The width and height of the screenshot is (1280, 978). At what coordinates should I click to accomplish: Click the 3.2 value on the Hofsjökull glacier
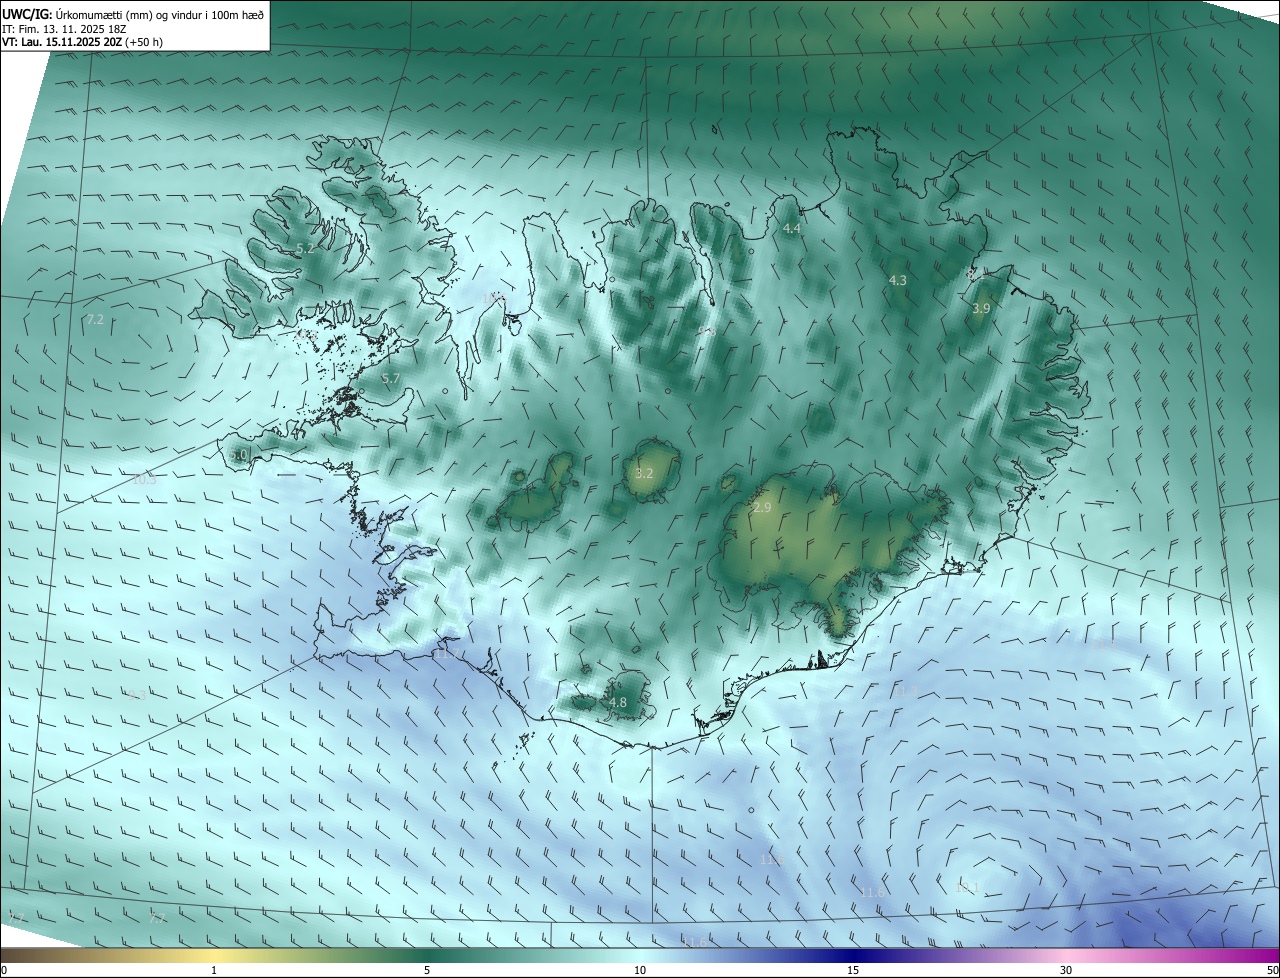click(644, 473)
